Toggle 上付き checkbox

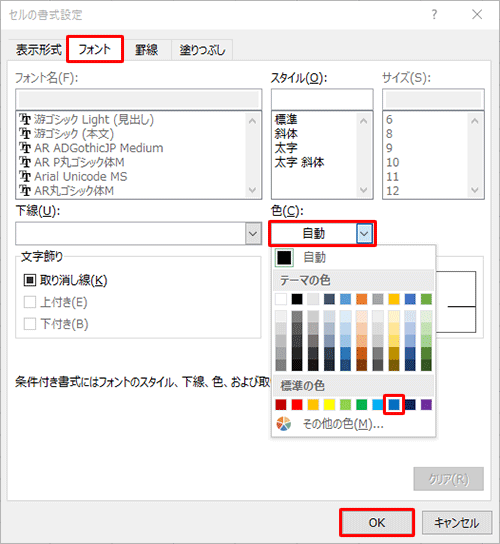coord(29,302)
